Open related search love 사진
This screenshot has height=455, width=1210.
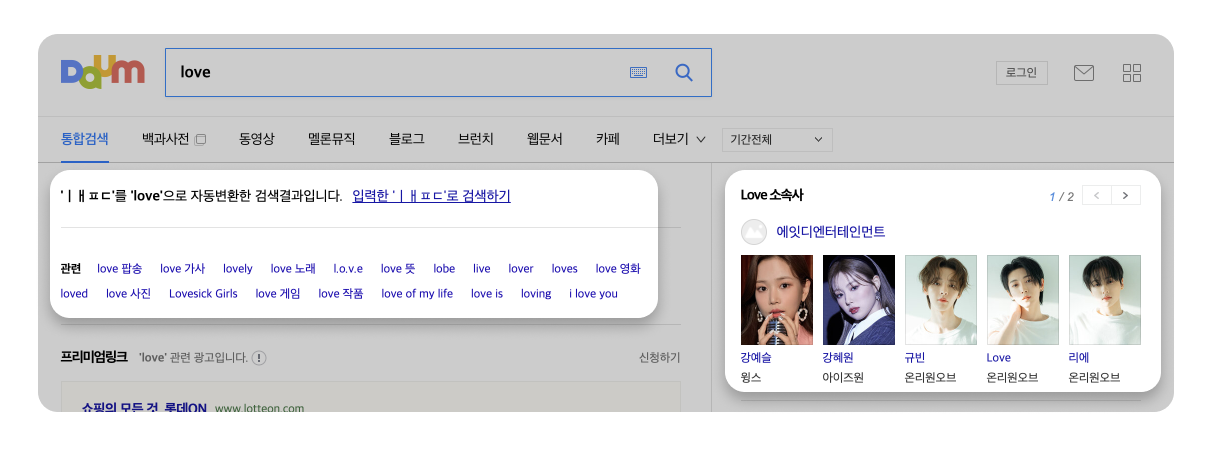pyautogui.click(x=128, y=293)
